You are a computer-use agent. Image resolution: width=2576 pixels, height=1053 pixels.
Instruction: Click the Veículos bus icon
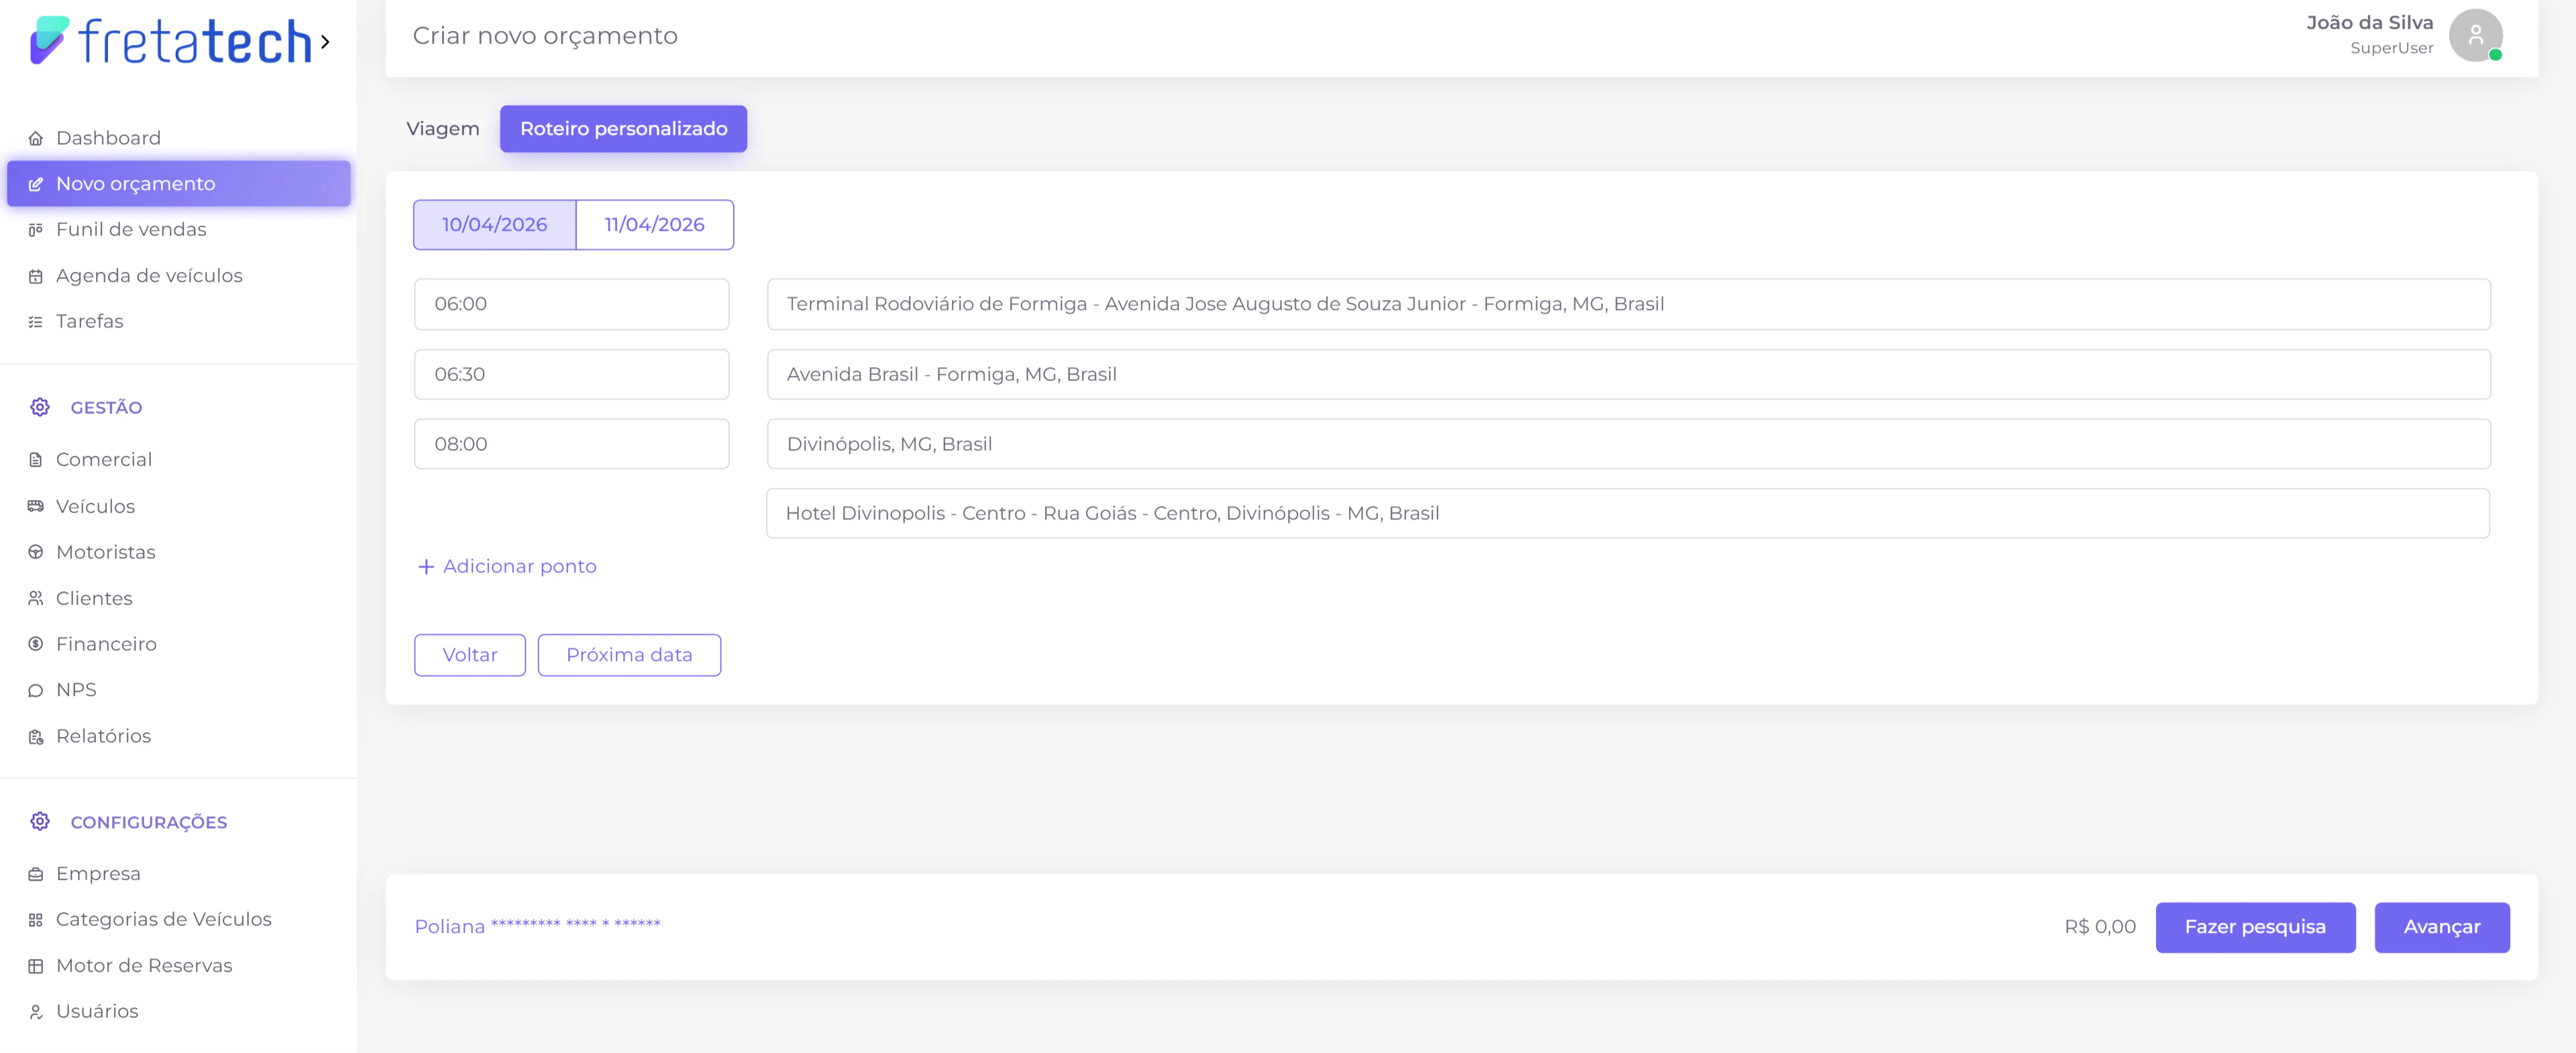point(36,506)
